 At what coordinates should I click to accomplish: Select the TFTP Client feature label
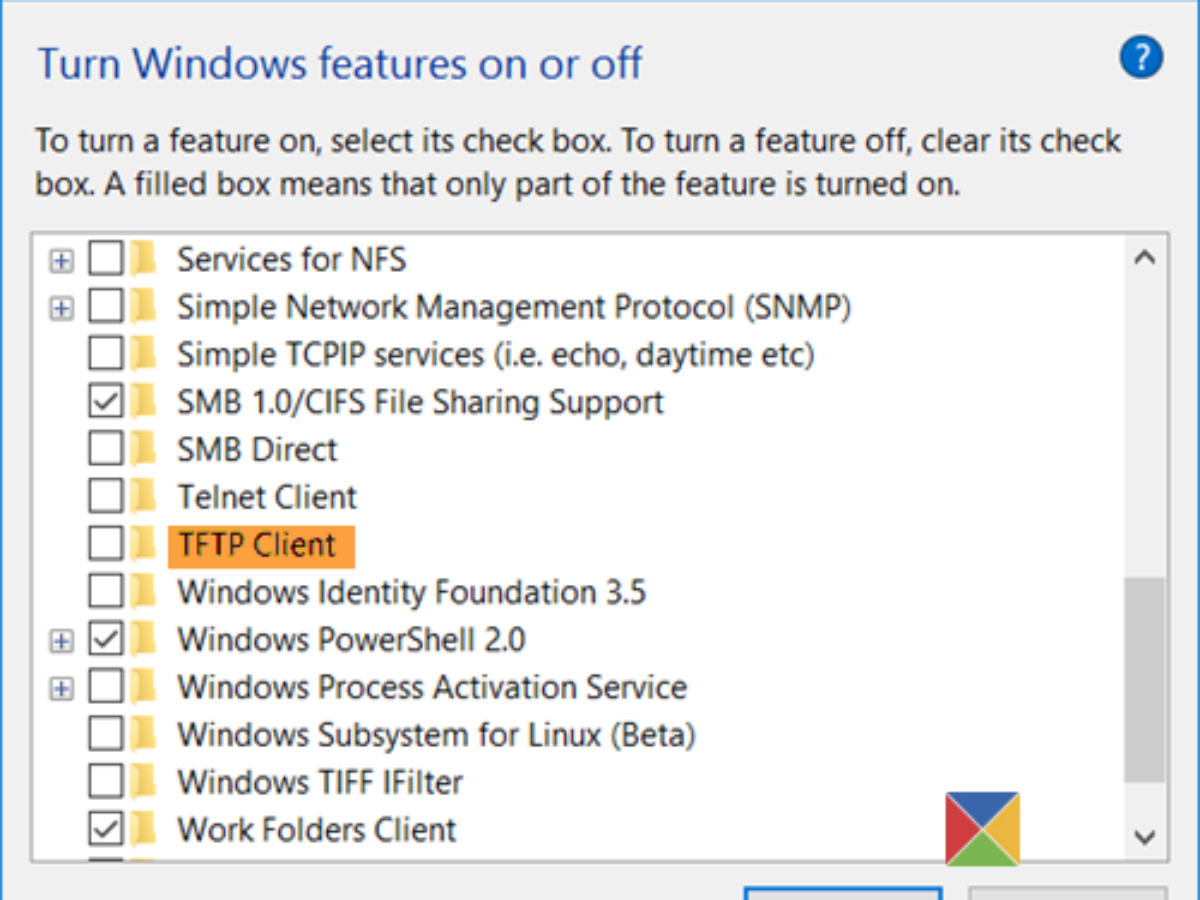257,545
